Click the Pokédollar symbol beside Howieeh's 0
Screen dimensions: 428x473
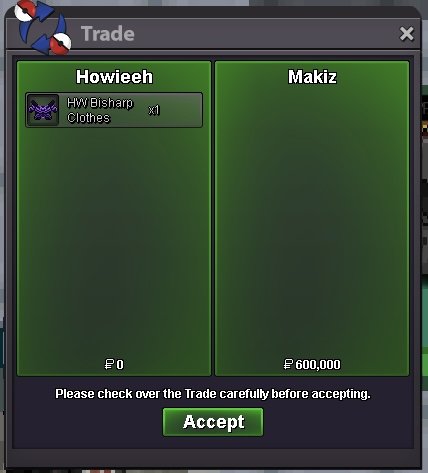109,364
